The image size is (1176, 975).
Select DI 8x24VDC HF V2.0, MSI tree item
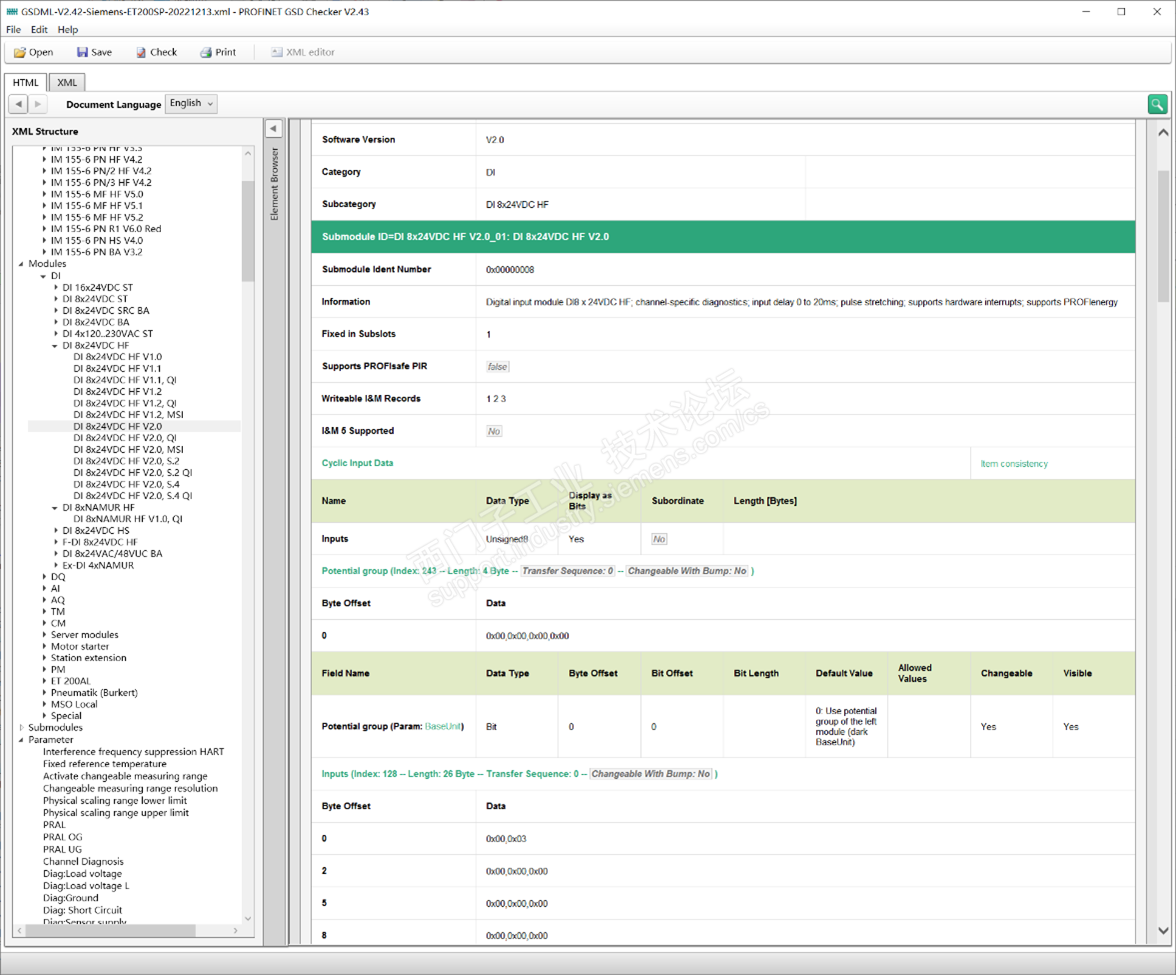click(128, 450)
